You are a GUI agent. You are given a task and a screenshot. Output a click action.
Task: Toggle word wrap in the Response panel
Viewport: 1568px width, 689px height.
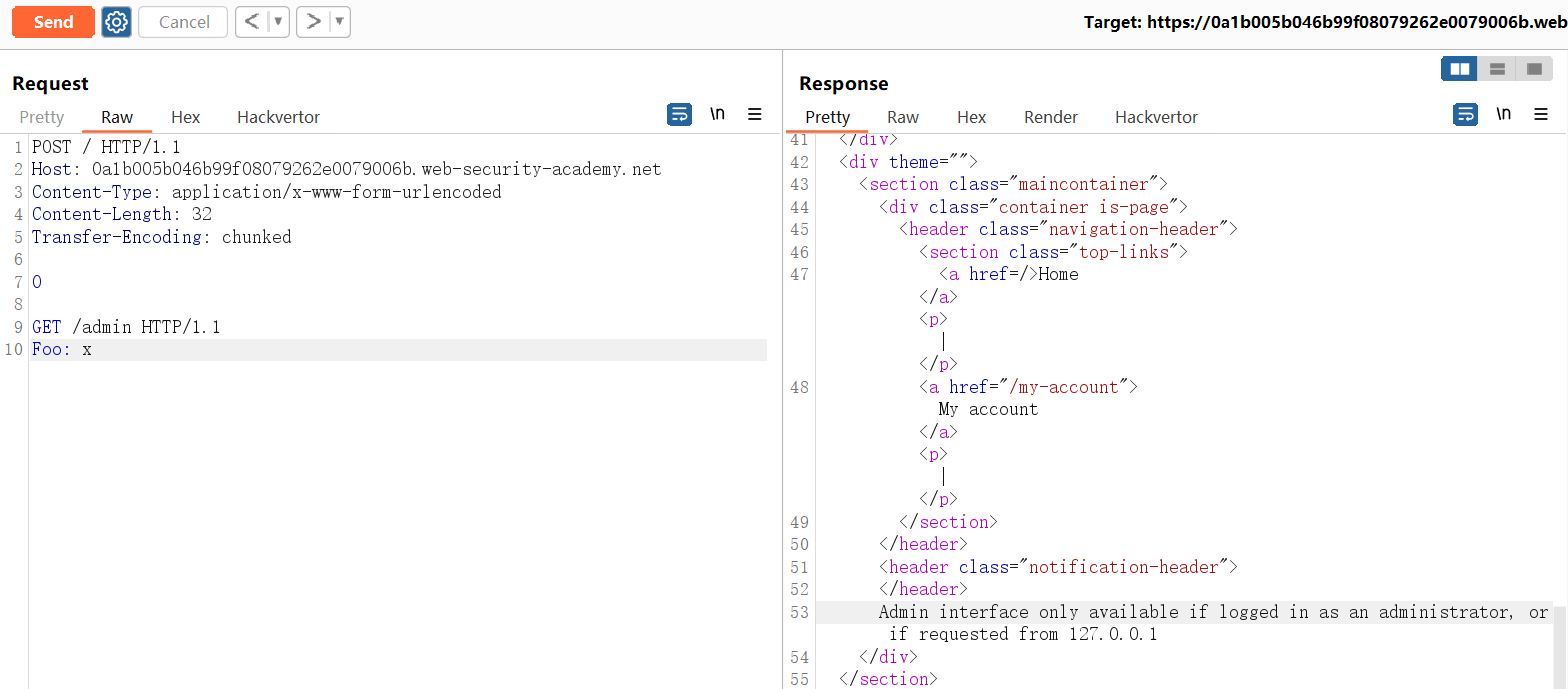(x=1465, y=115)
